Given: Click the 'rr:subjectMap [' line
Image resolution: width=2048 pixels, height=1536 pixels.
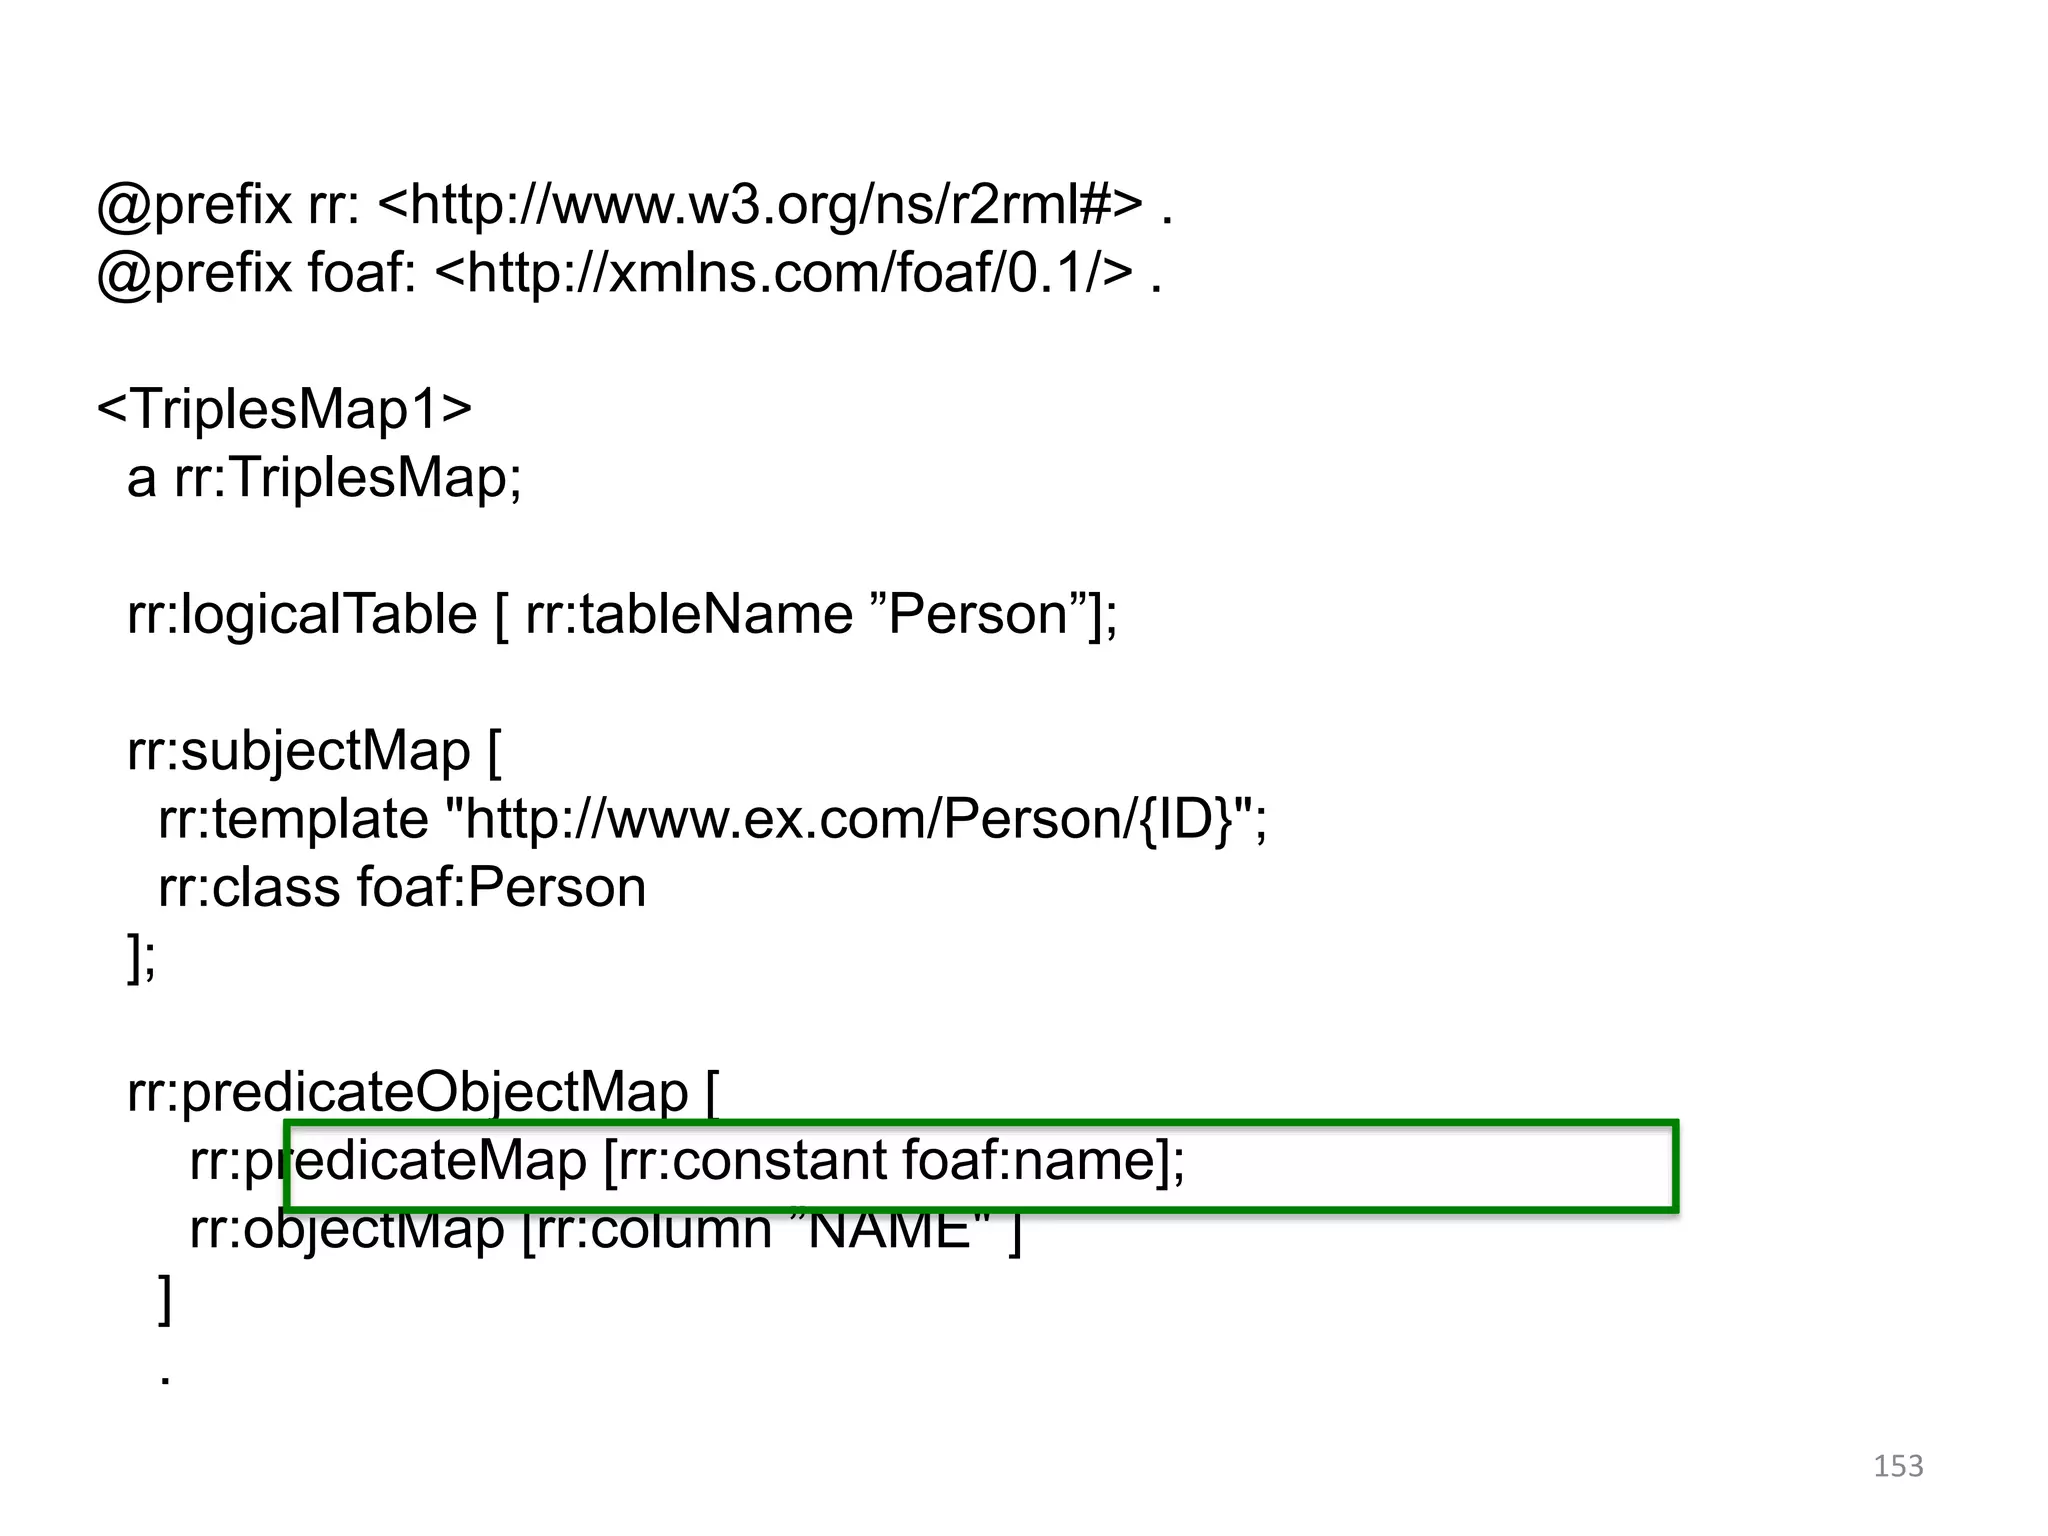Looking at the screenshot, I should click(x=314, y=752).
